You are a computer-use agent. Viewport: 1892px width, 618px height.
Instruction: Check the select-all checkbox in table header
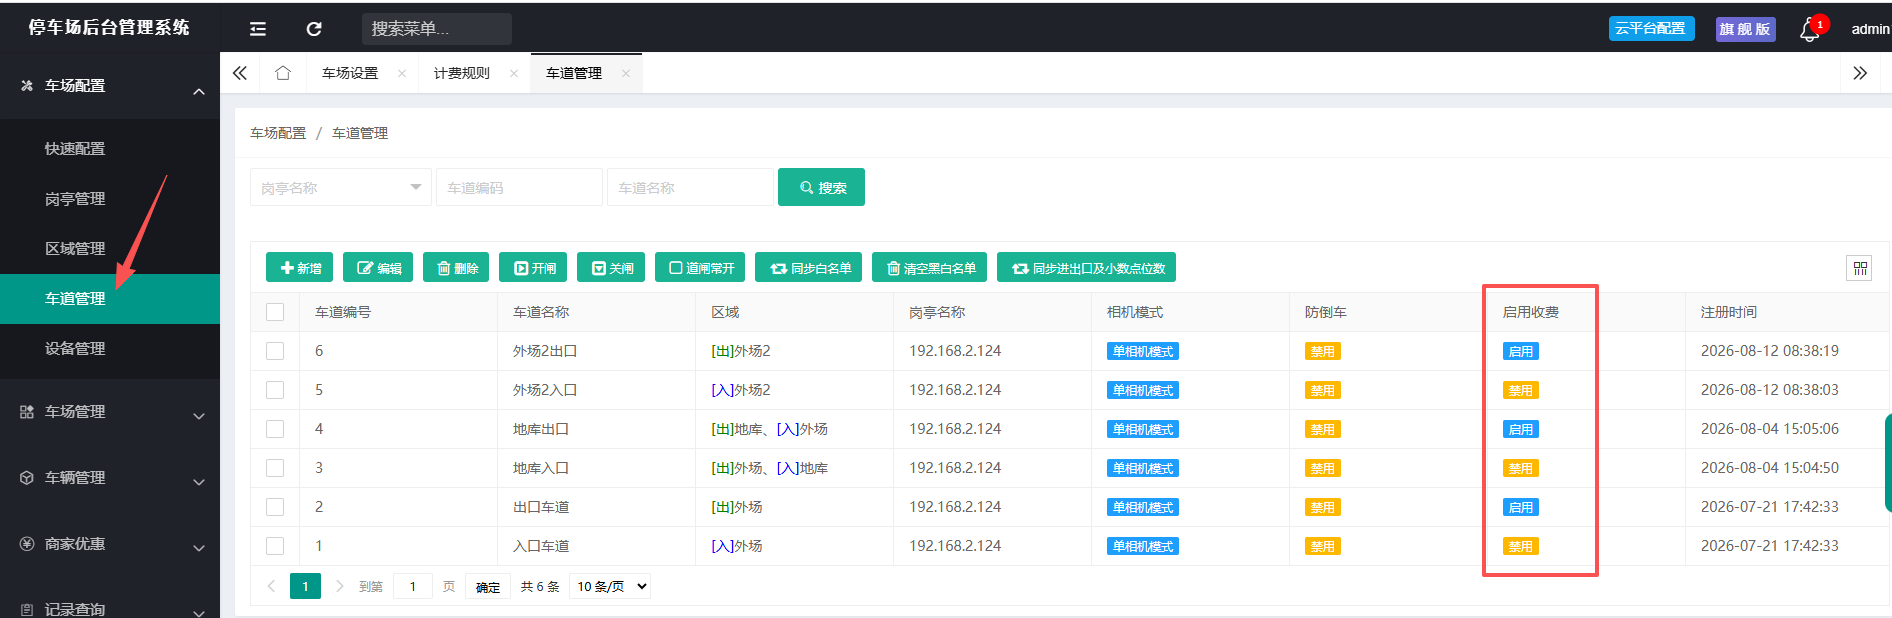tap(275, 312)
